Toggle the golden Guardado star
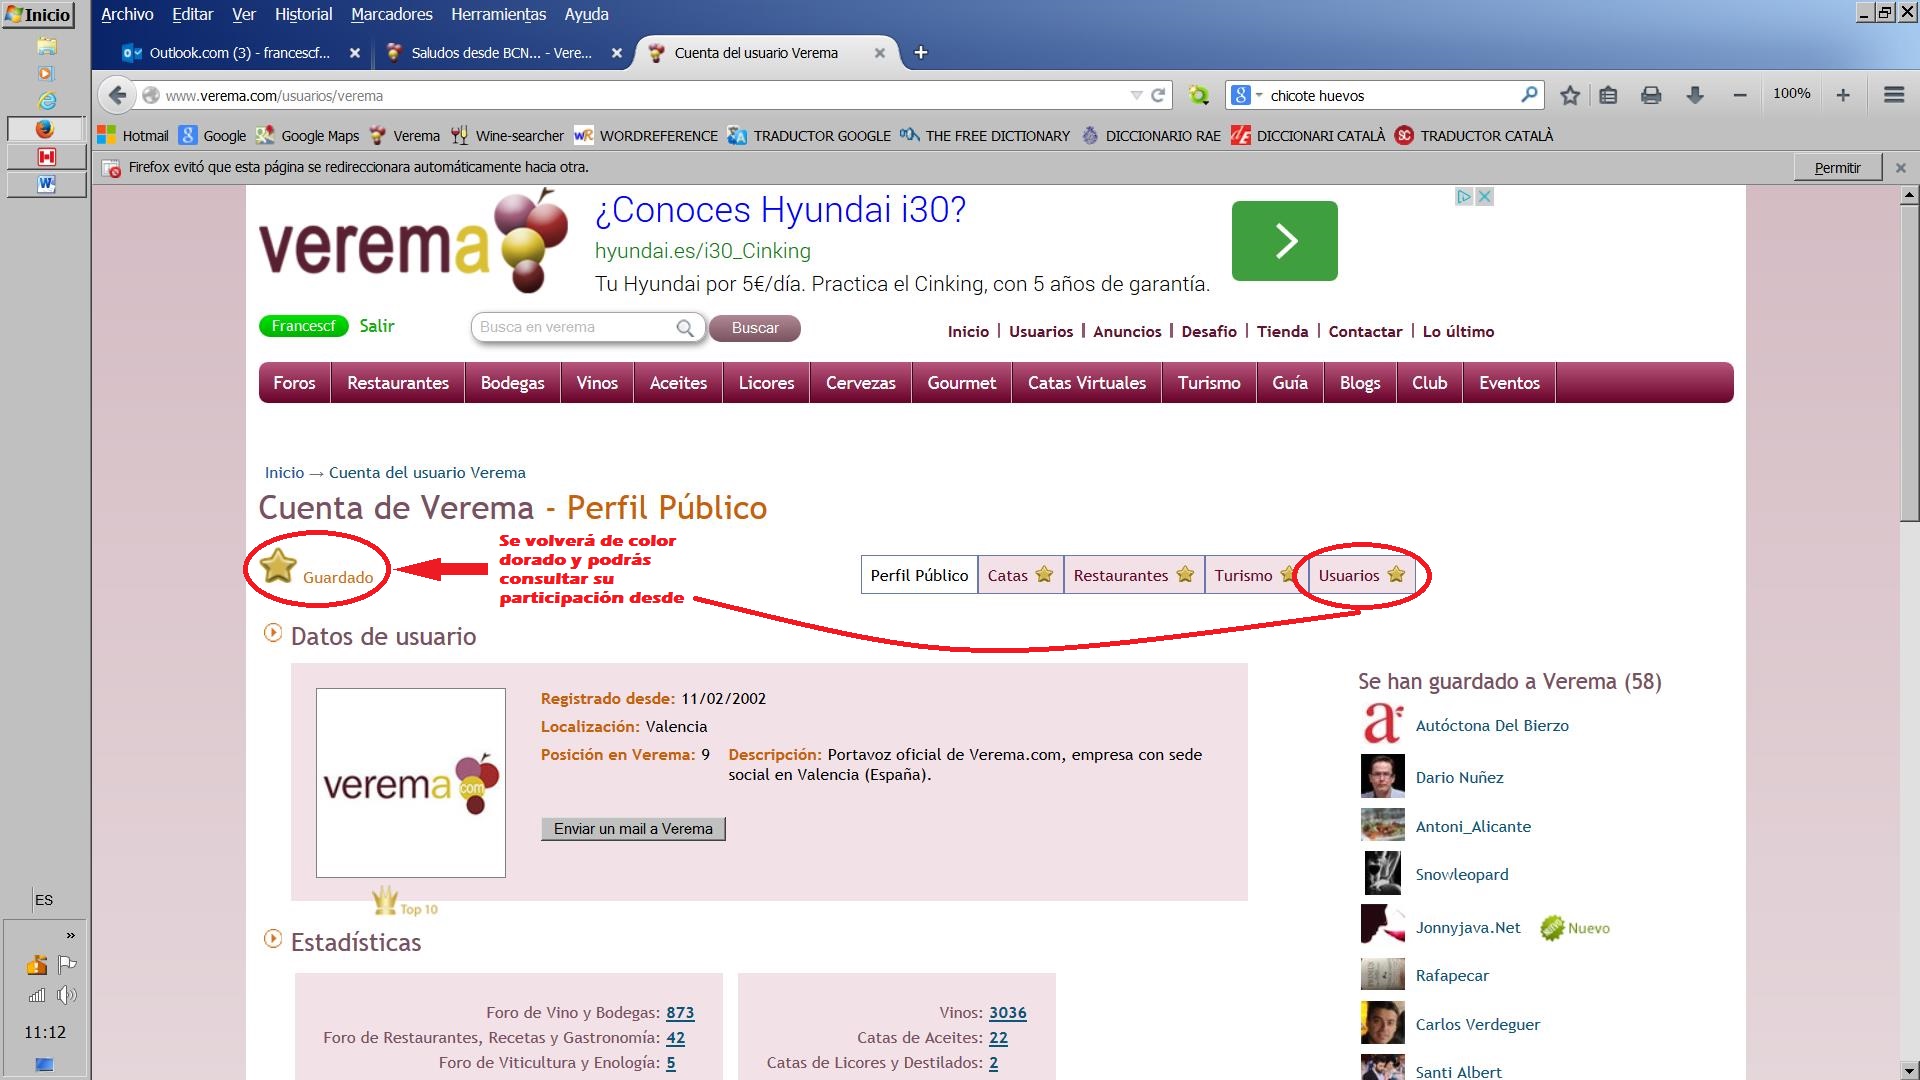 (278, 567)
